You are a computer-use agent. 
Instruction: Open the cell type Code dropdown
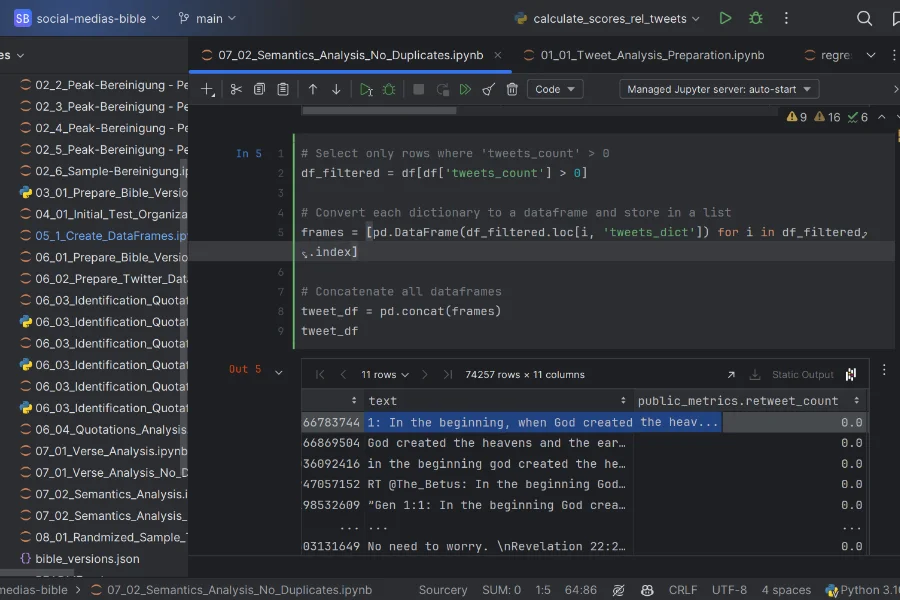pyautogui.click(x=555, y=89)
